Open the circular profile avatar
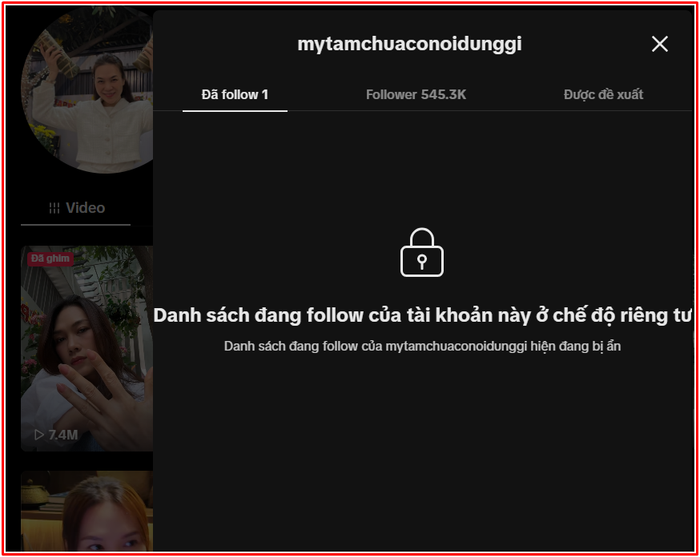 (x=90, y=95)
